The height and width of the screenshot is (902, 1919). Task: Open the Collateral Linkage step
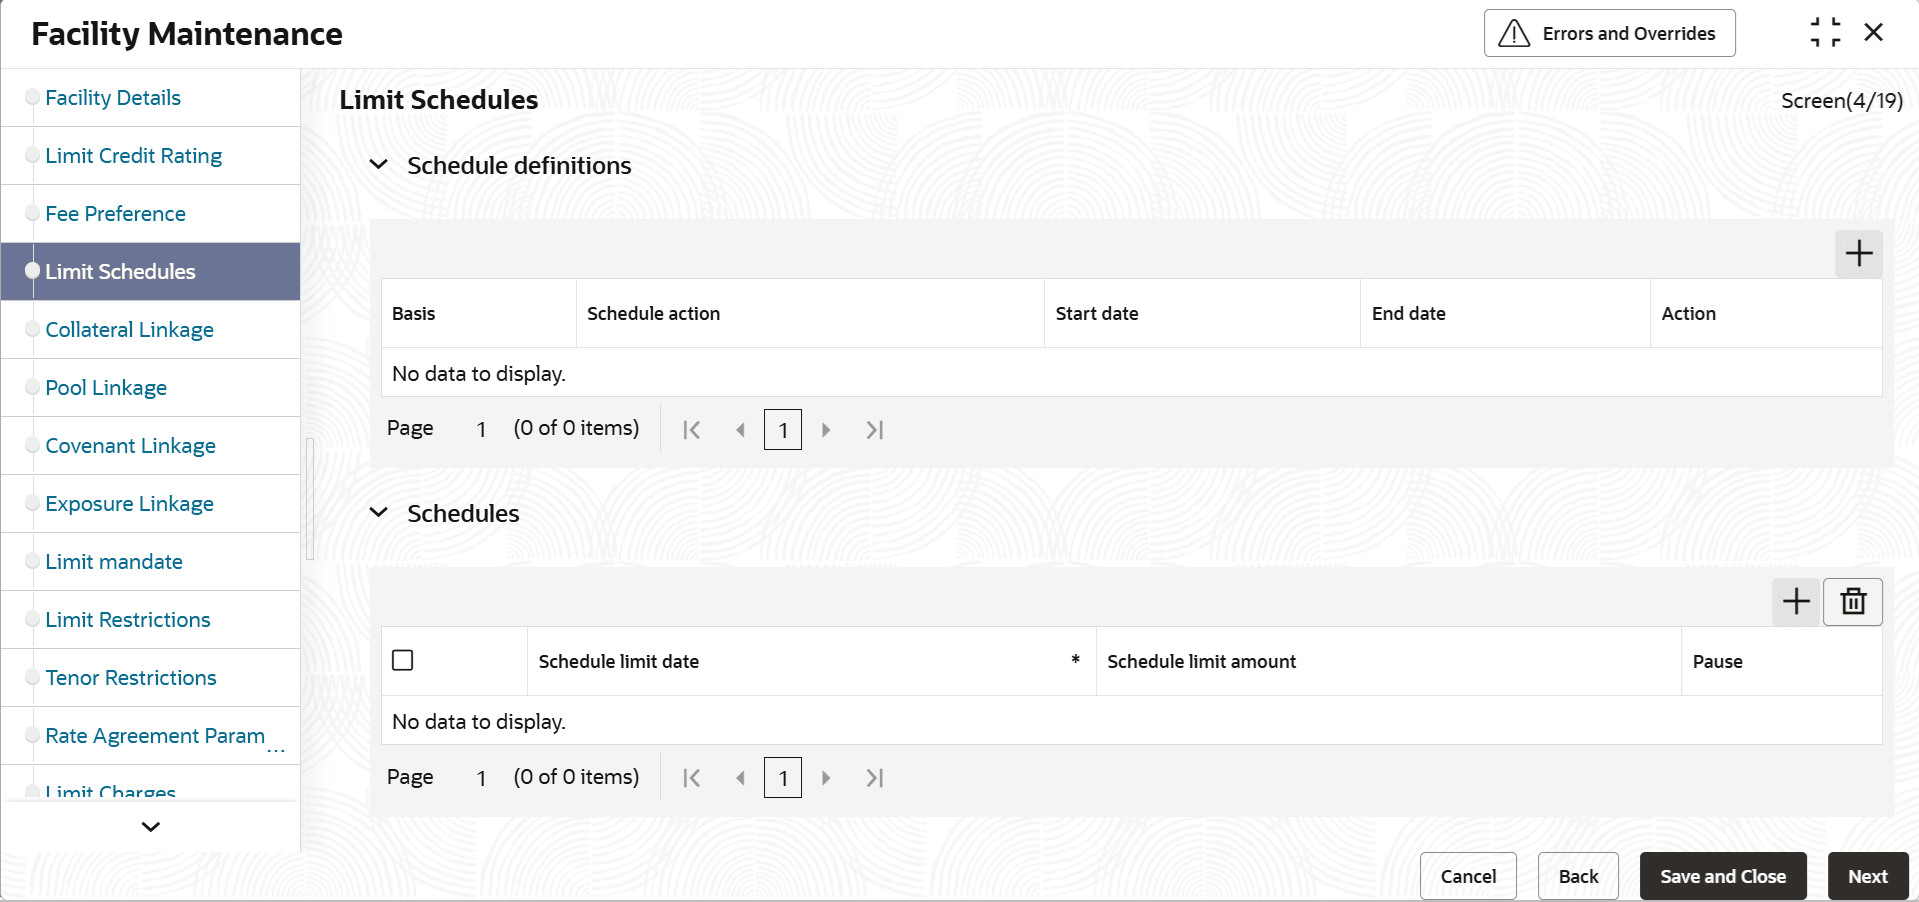click(129, 330)
